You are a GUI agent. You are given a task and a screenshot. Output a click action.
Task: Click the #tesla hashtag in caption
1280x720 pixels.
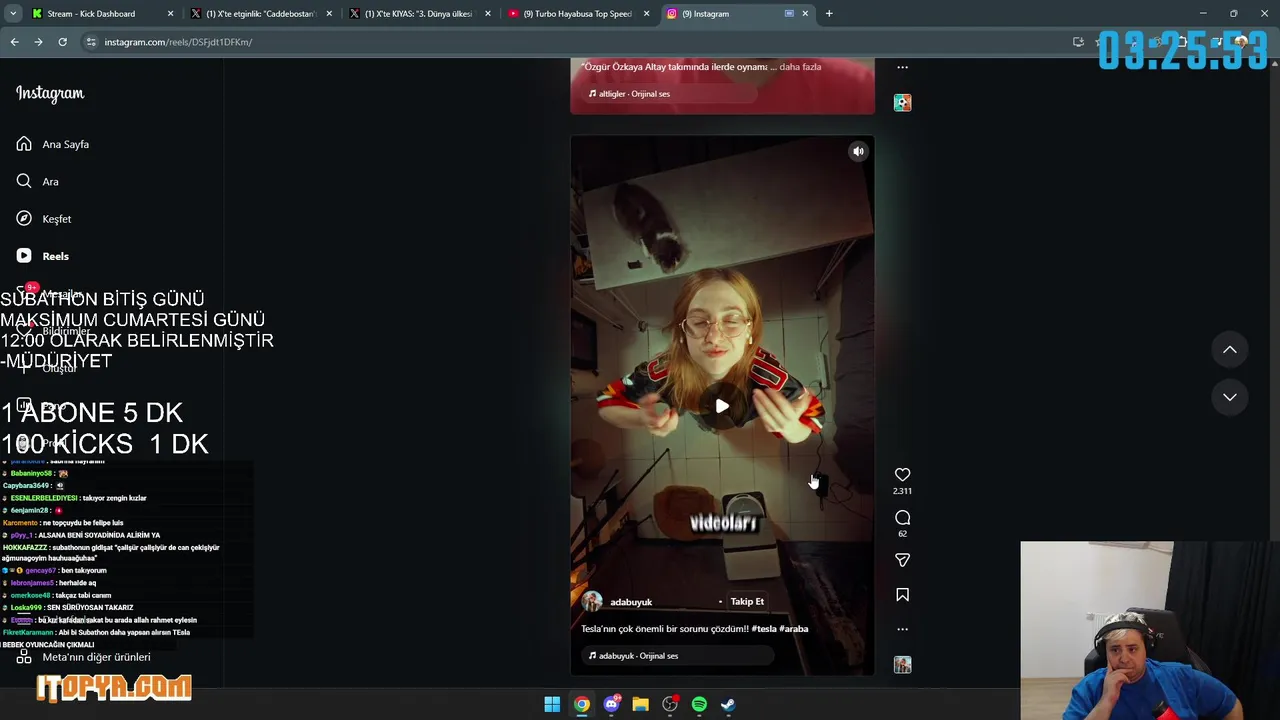point(764,629)
